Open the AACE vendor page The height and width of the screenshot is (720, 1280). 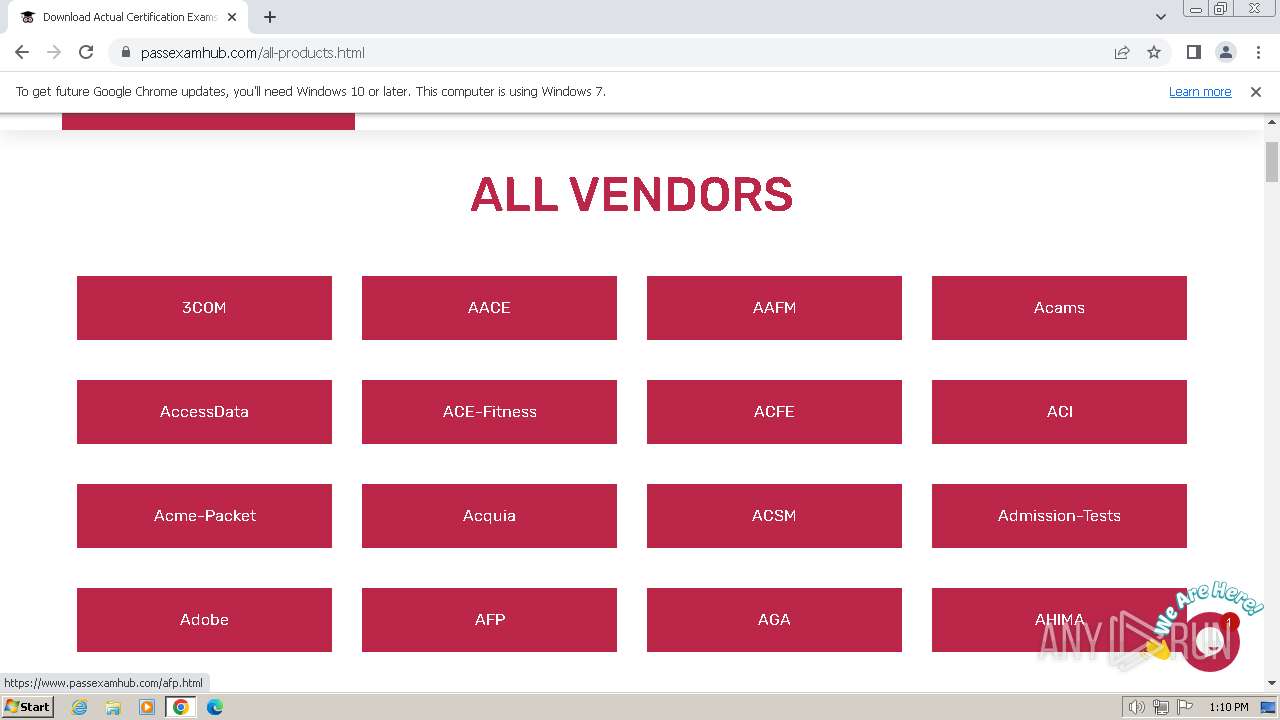489,308
